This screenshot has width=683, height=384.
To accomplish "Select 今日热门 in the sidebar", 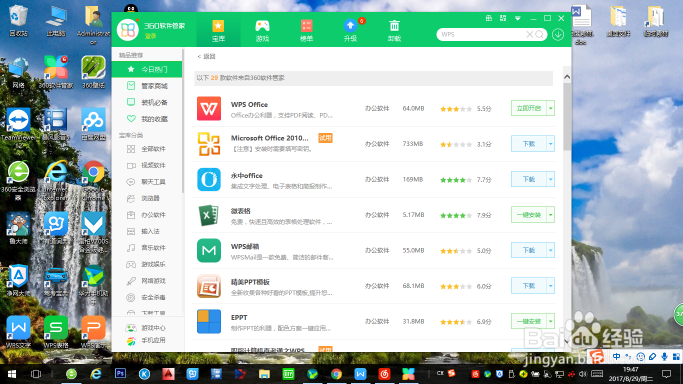I will (x=147, y=69).
